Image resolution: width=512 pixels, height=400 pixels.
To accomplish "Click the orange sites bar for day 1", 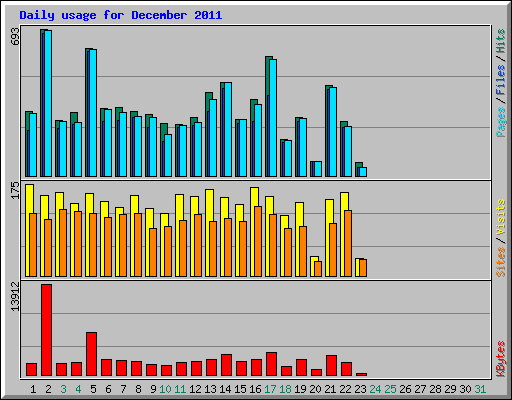I will coord(33,245).
